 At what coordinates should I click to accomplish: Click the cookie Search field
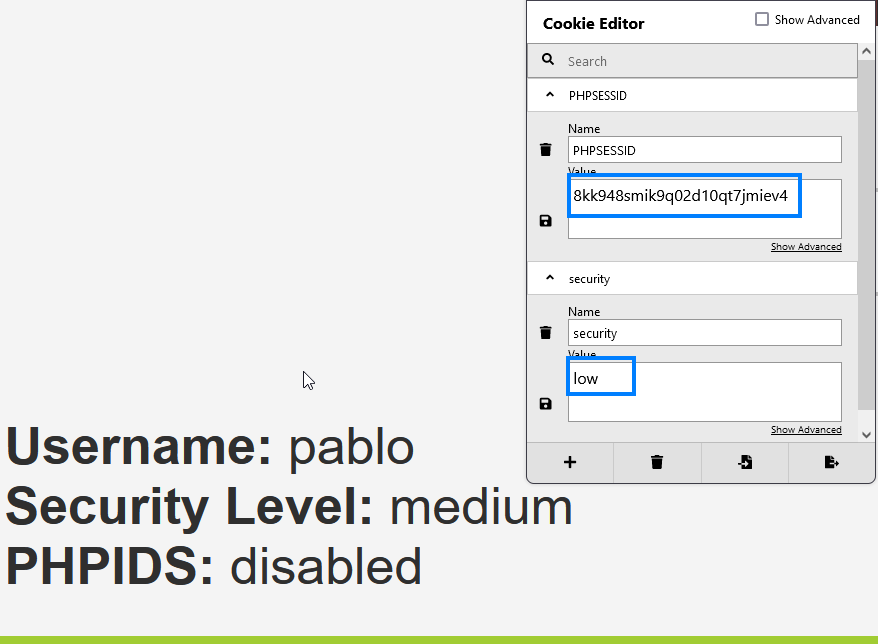[700, 61]
